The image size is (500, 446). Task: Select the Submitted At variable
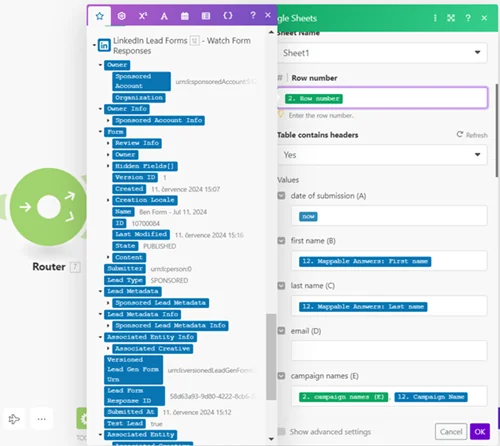(131, 412)
